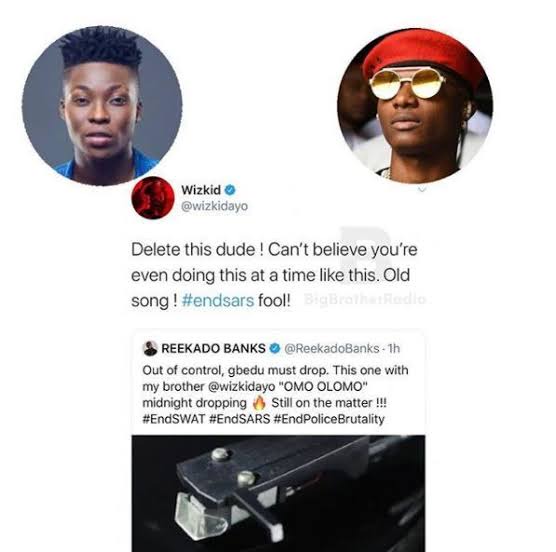The image size is (556, 552).
Task: Open the turntable cartridge image
Action: [x=278, y=493]
